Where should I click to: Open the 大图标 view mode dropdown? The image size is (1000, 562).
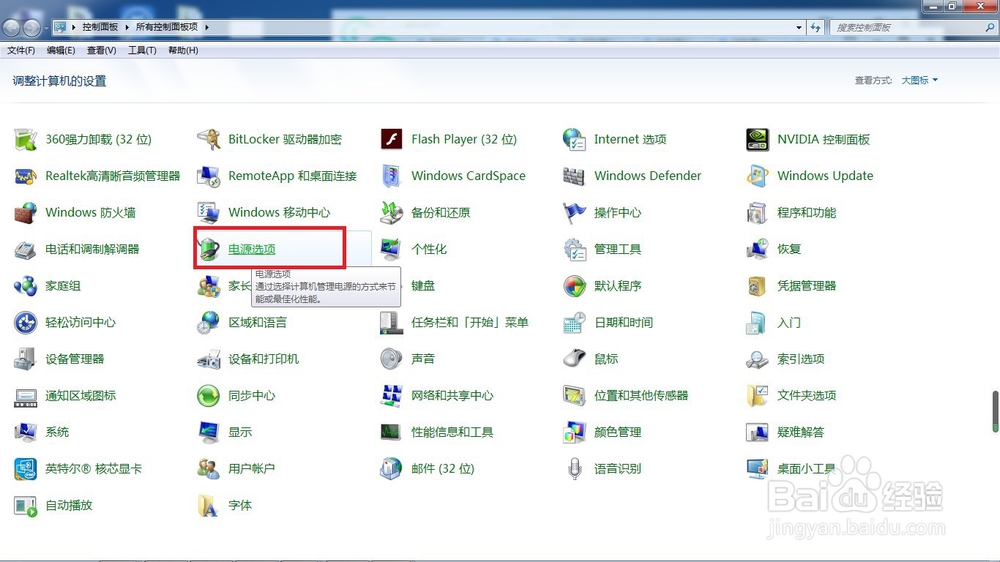[x=919, y=80]
